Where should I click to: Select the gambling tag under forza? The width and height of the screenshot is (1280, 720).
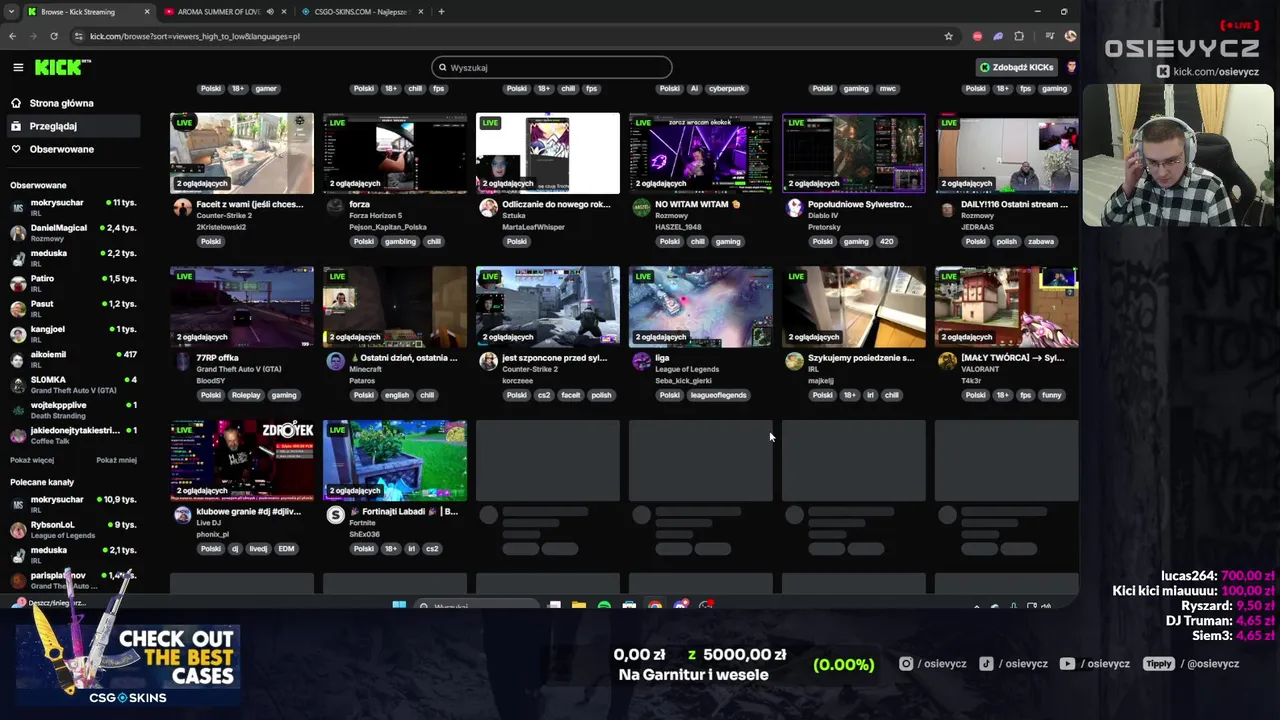click(400, 241)
